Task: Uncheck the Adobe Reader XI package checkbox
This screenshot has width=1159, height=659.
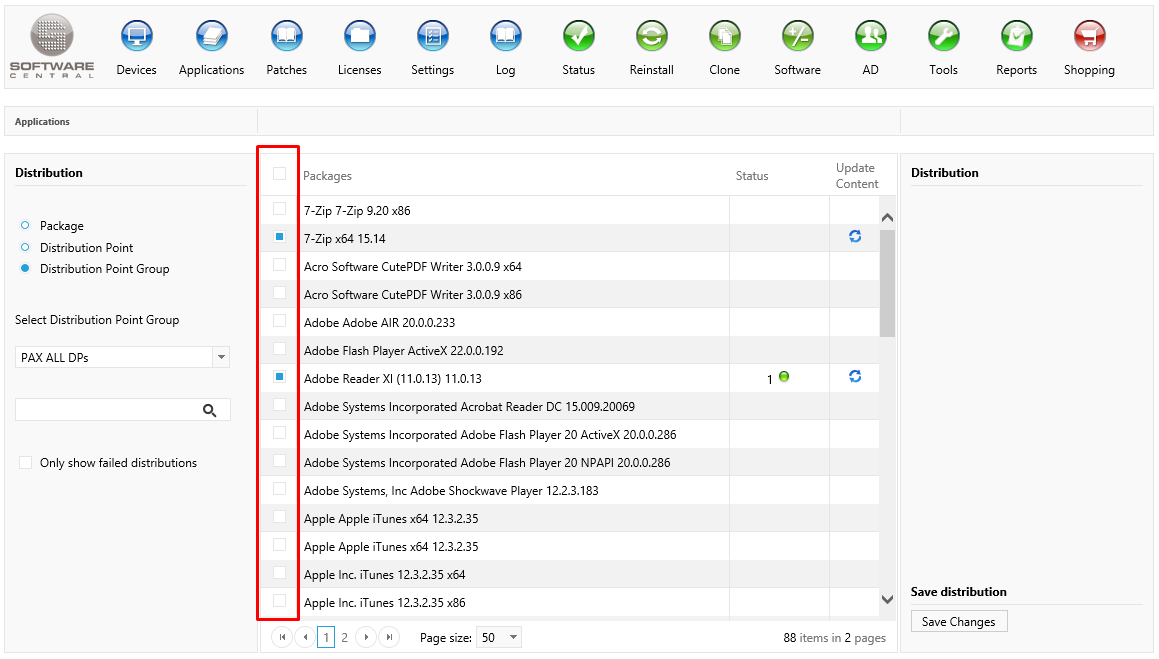Action: click(x=280, y=377)
